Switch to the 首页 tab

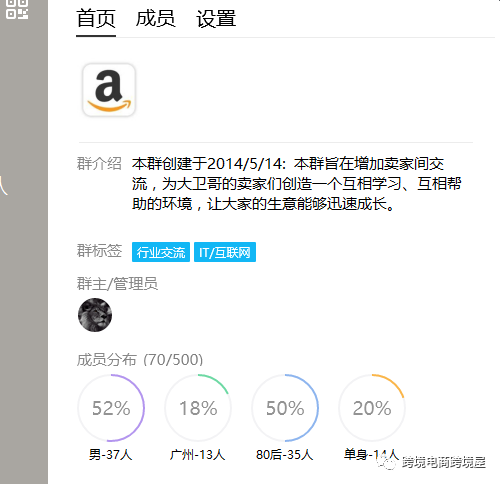(96, 19)
